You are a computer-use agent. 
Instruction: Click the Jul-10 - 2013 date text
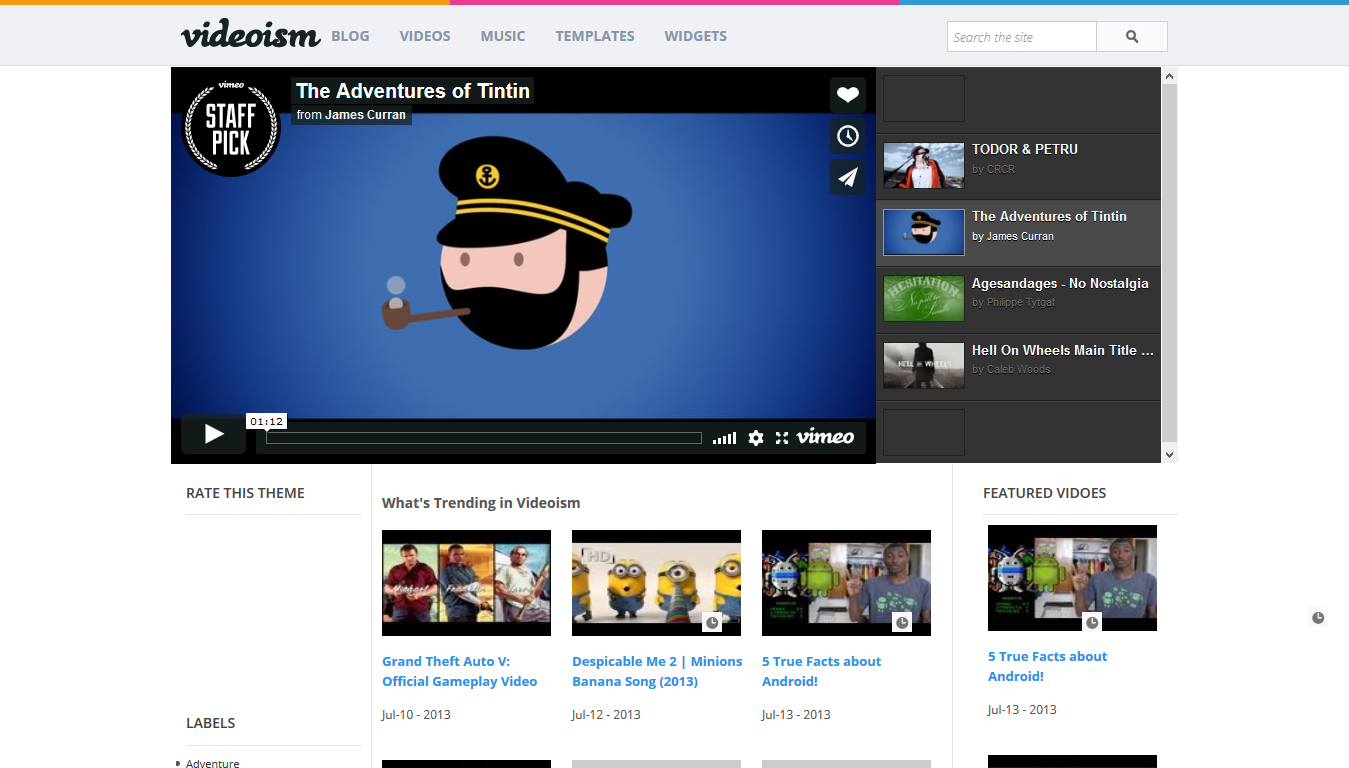pos(416,714)
